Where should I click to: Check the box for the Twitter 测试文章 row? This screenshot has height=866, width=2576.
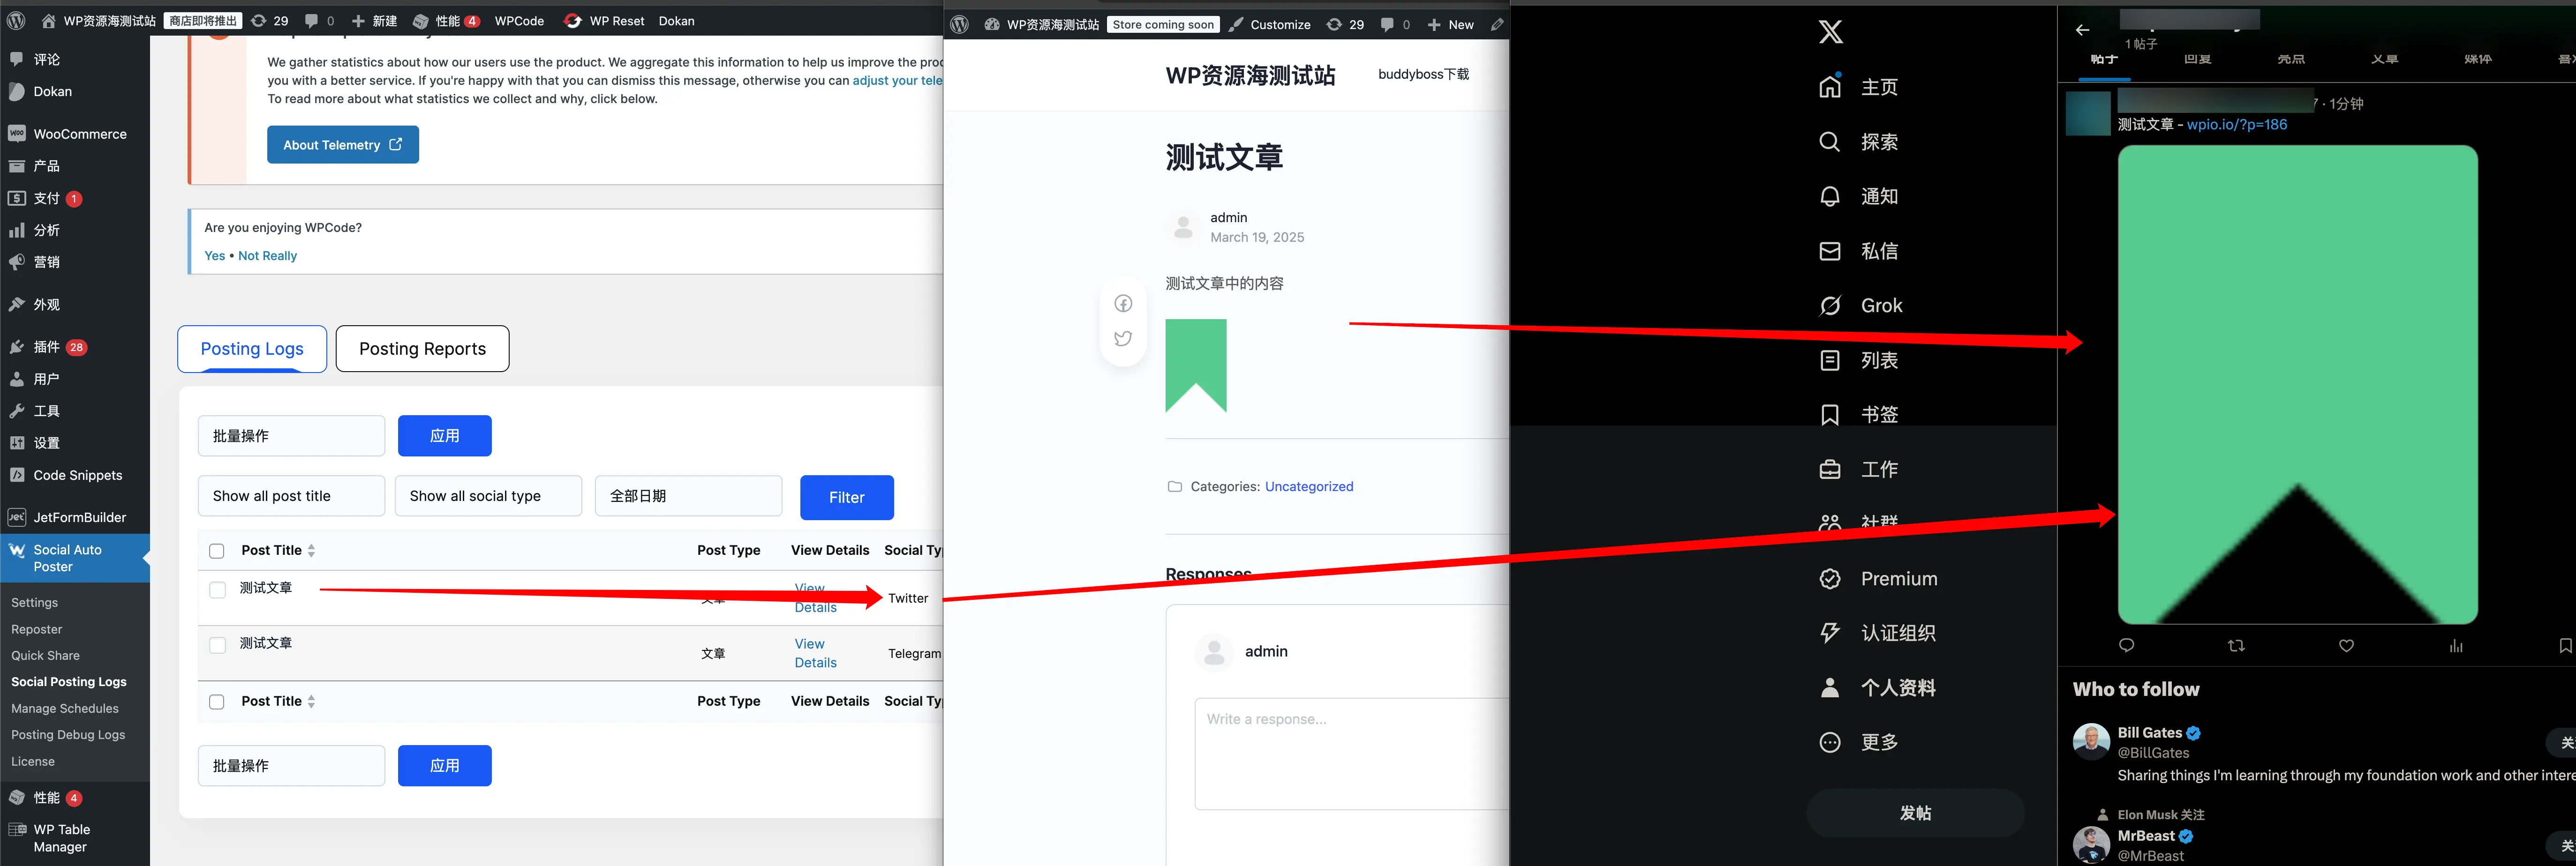point(217,590)
